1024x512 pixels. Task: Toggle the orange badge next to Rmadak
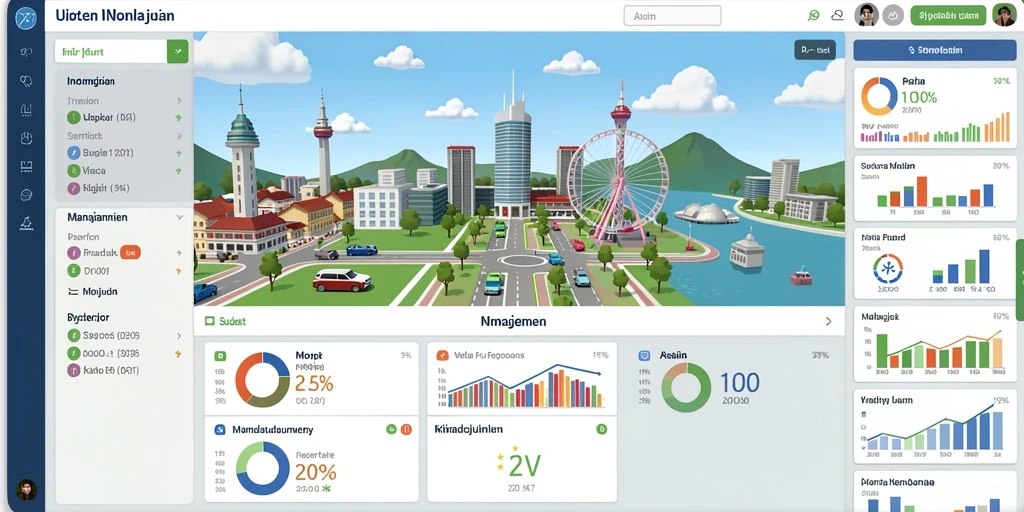coord(130,252)
